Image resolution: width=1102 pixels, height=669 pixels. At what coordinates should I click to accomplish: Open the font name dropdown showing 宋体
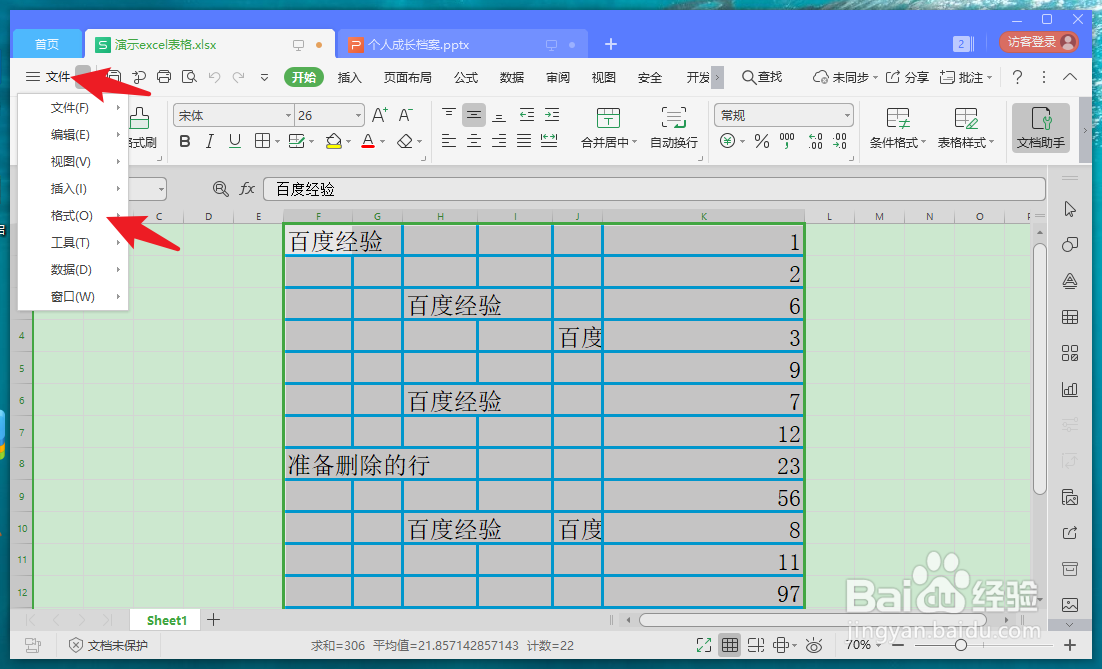click(x=288, y=115)
